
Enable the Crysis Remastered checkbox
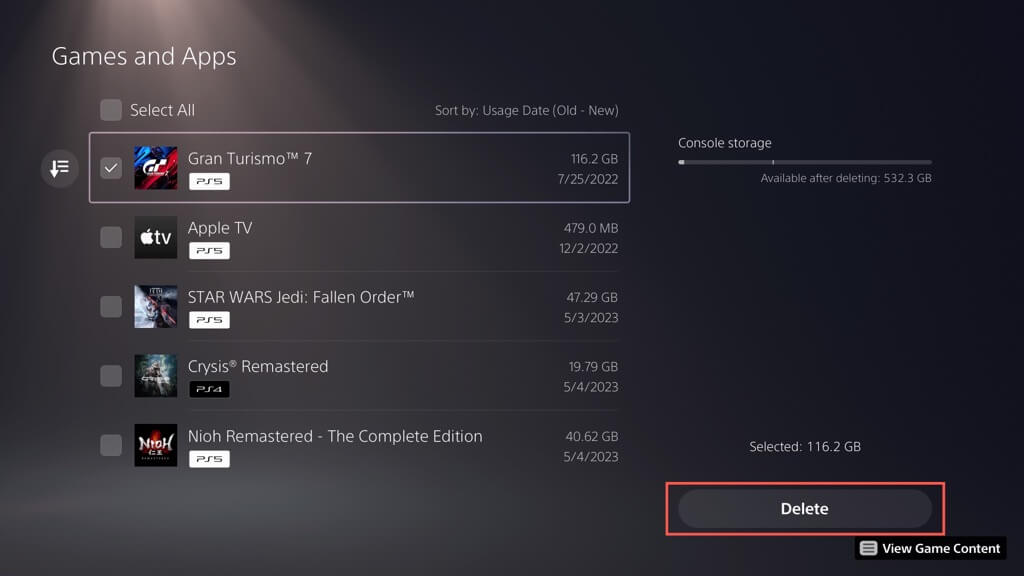pyautogui.click(x=111, y=376)
